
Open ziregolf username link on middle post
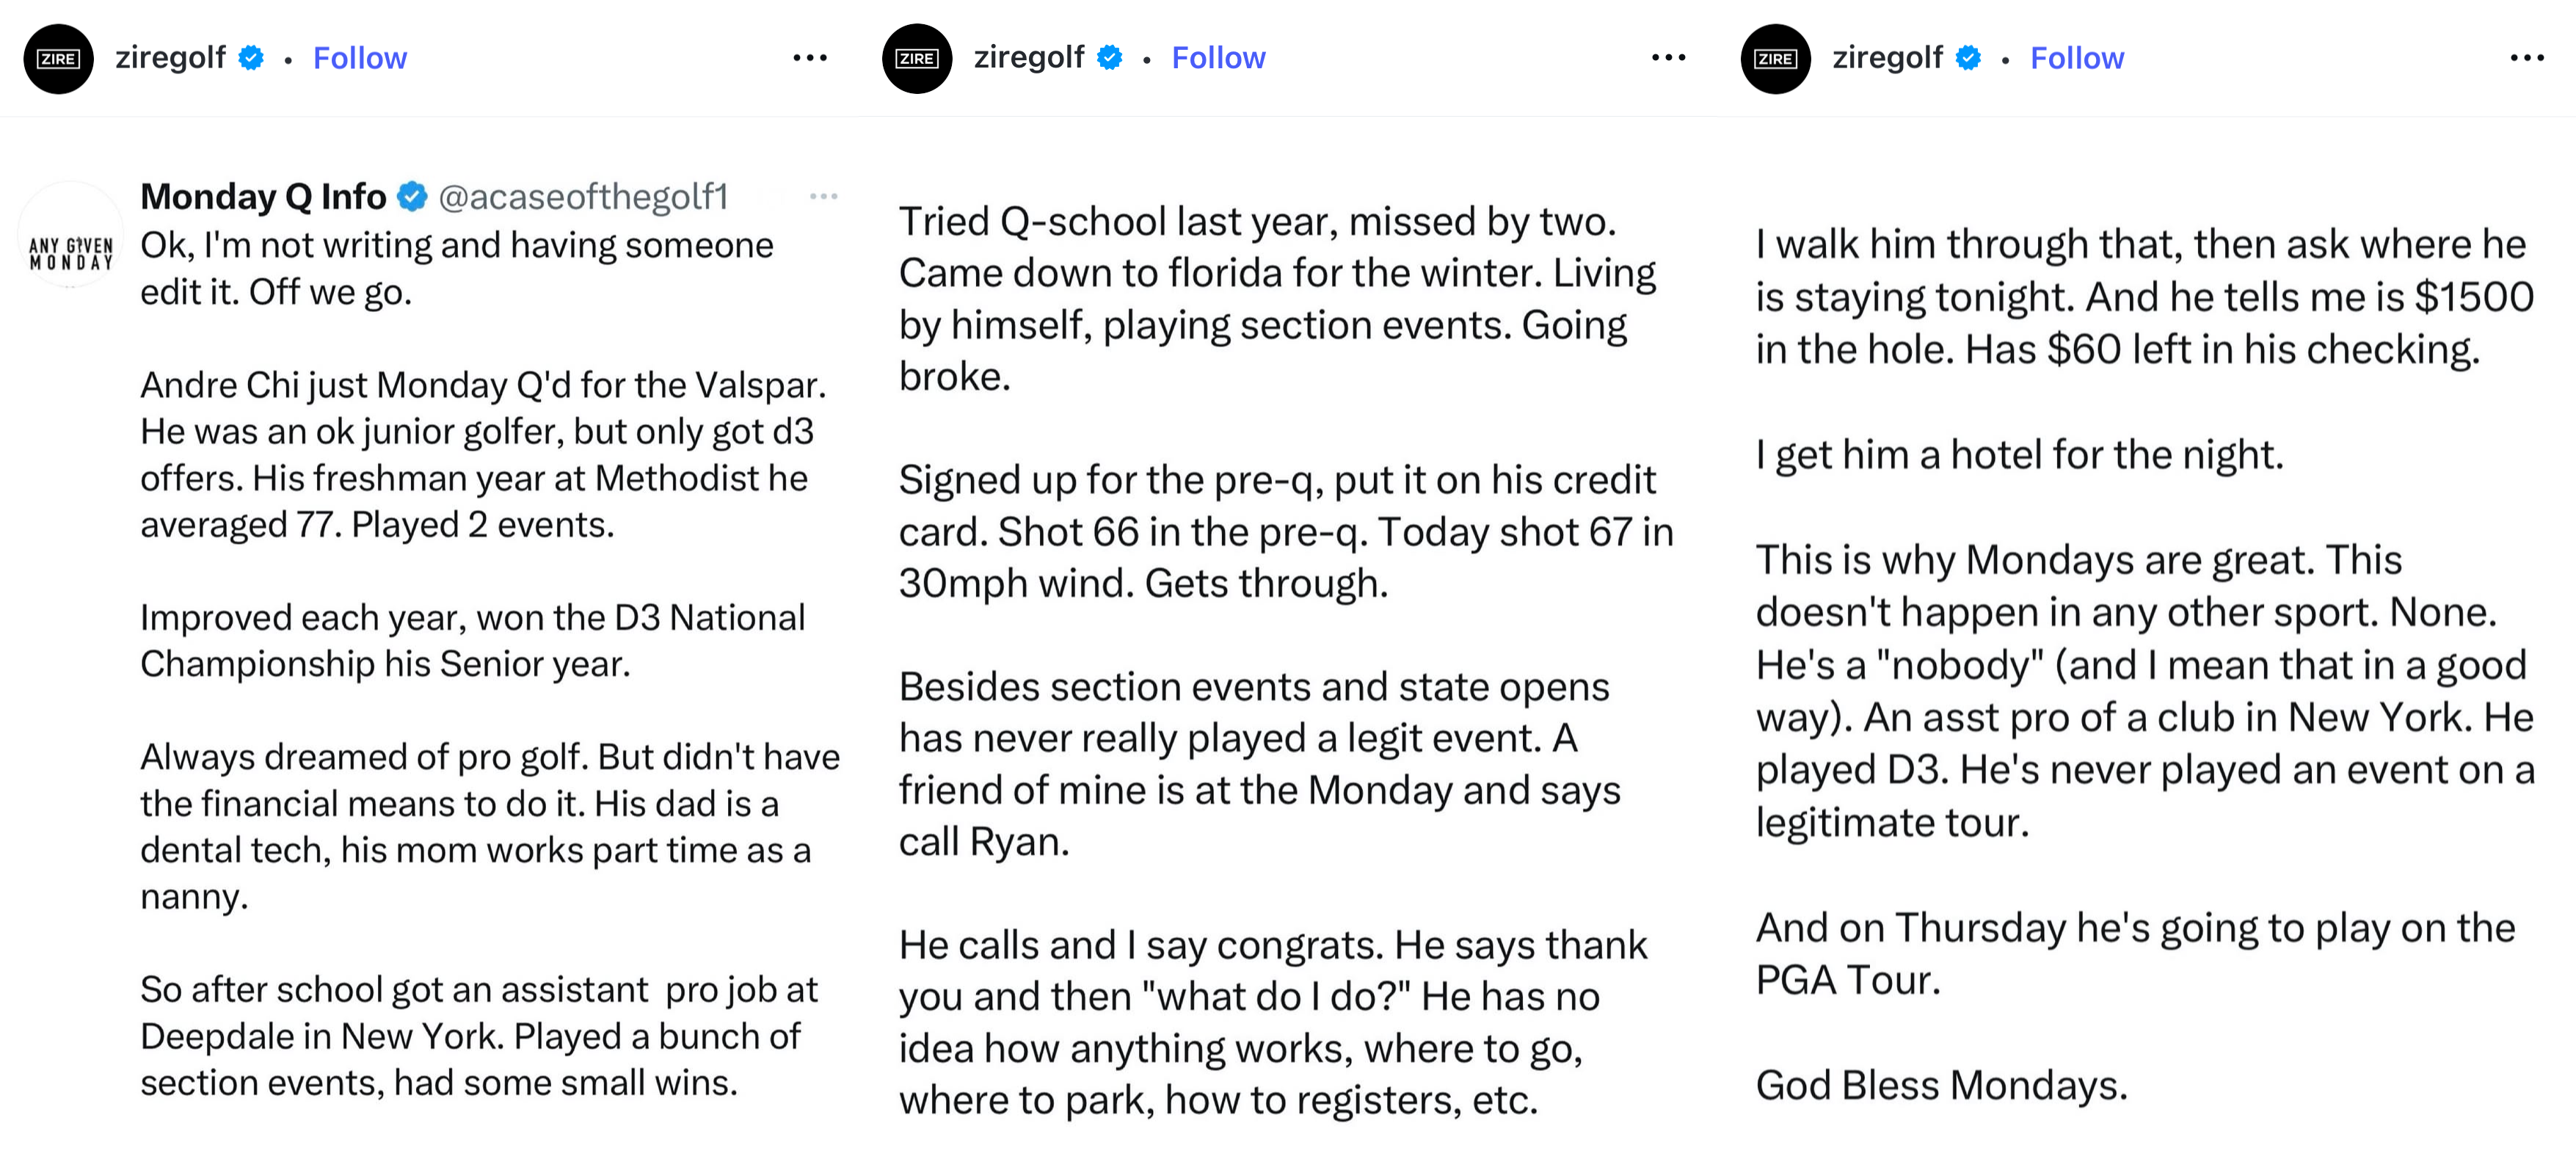click(1028, 58)
